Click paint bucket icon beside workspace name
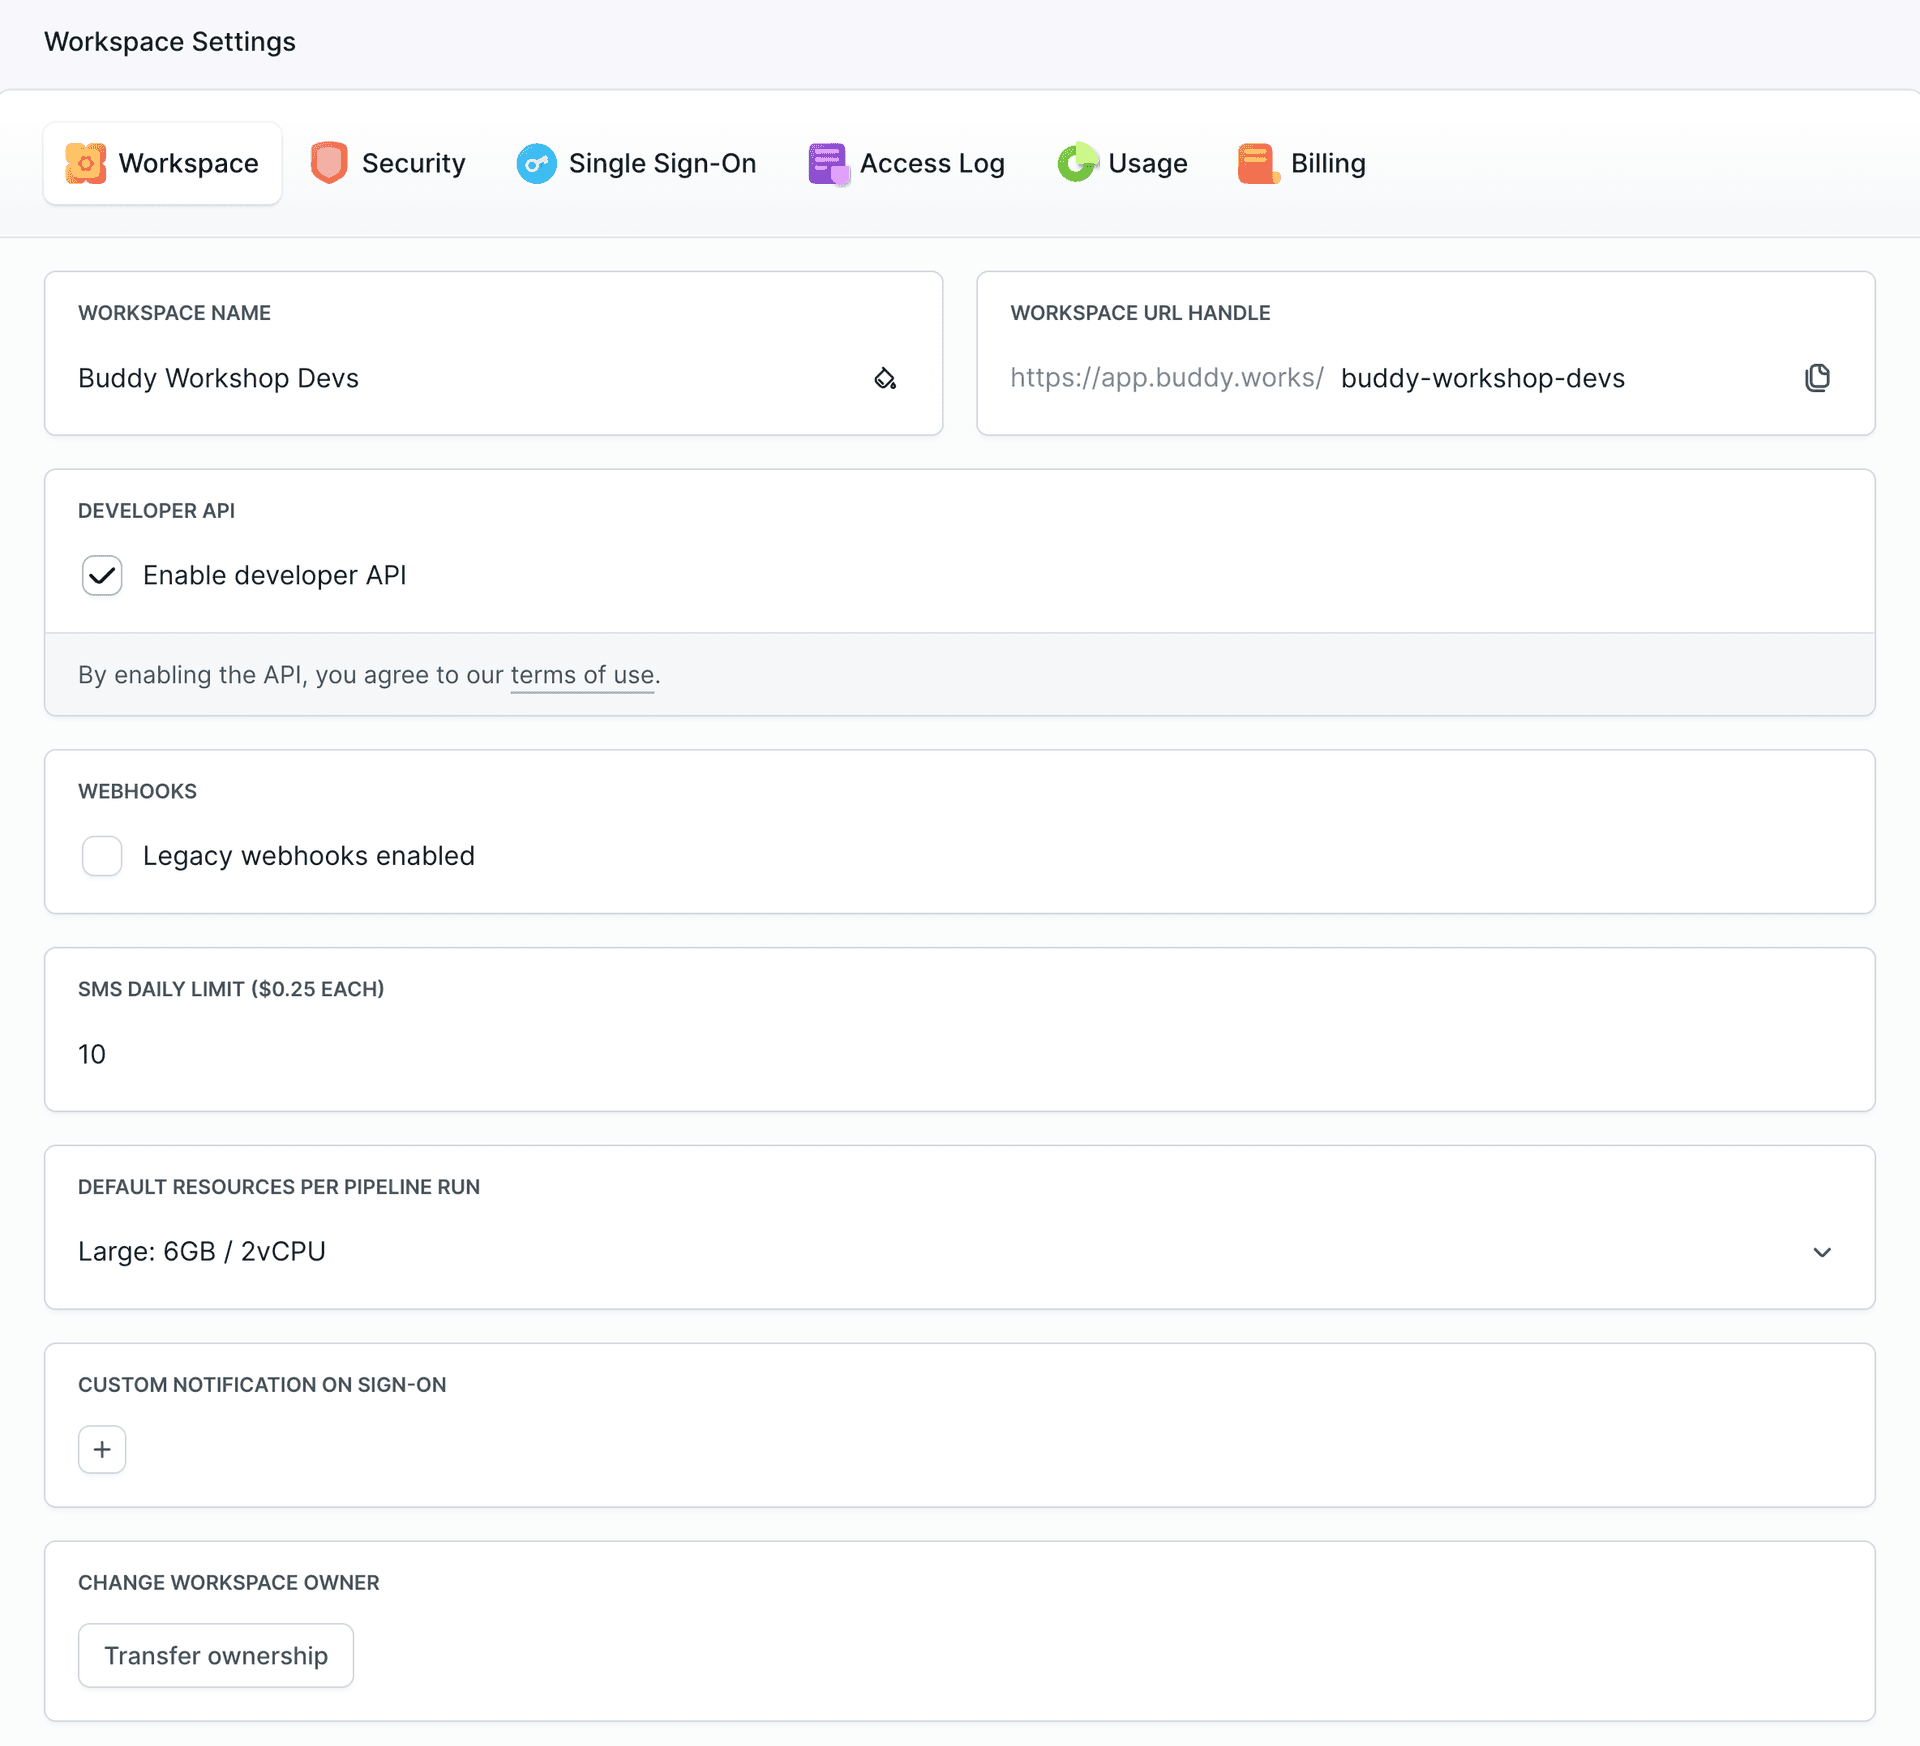 point(885,378)
